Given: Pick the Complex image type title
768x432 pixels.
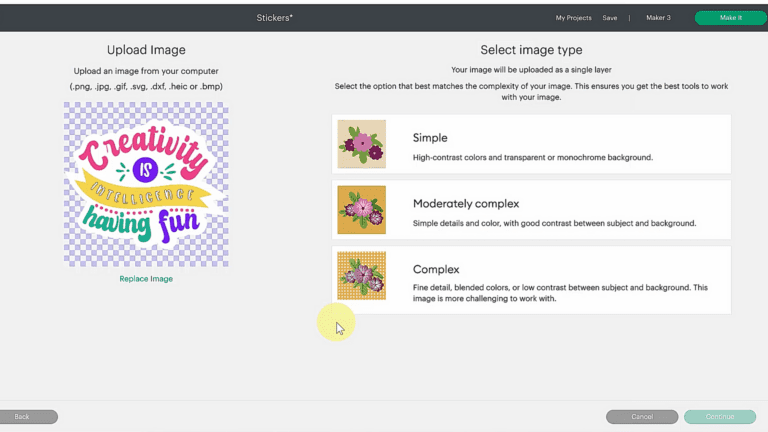Looking at the screenshot, I should pos(436,270).
